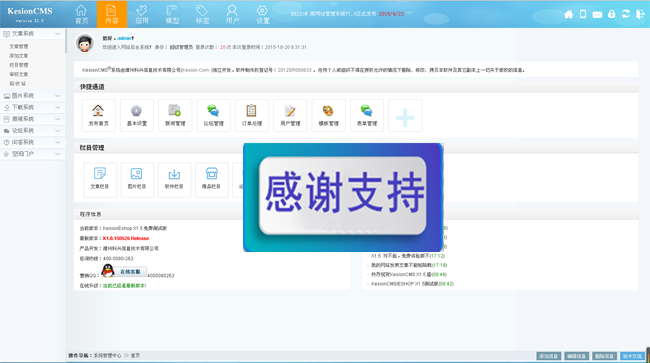Open the admin username link

124,38
